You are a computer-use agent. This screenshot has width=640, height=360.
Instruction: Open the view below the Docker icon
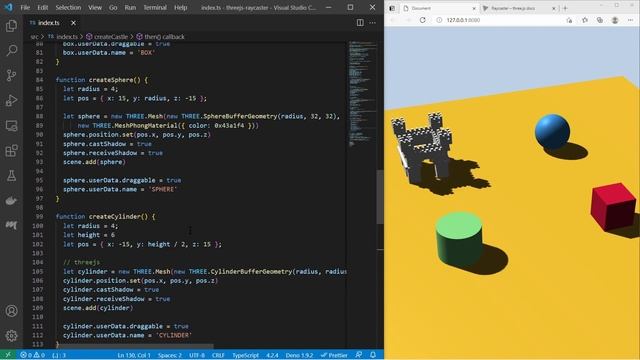(11, 224)
